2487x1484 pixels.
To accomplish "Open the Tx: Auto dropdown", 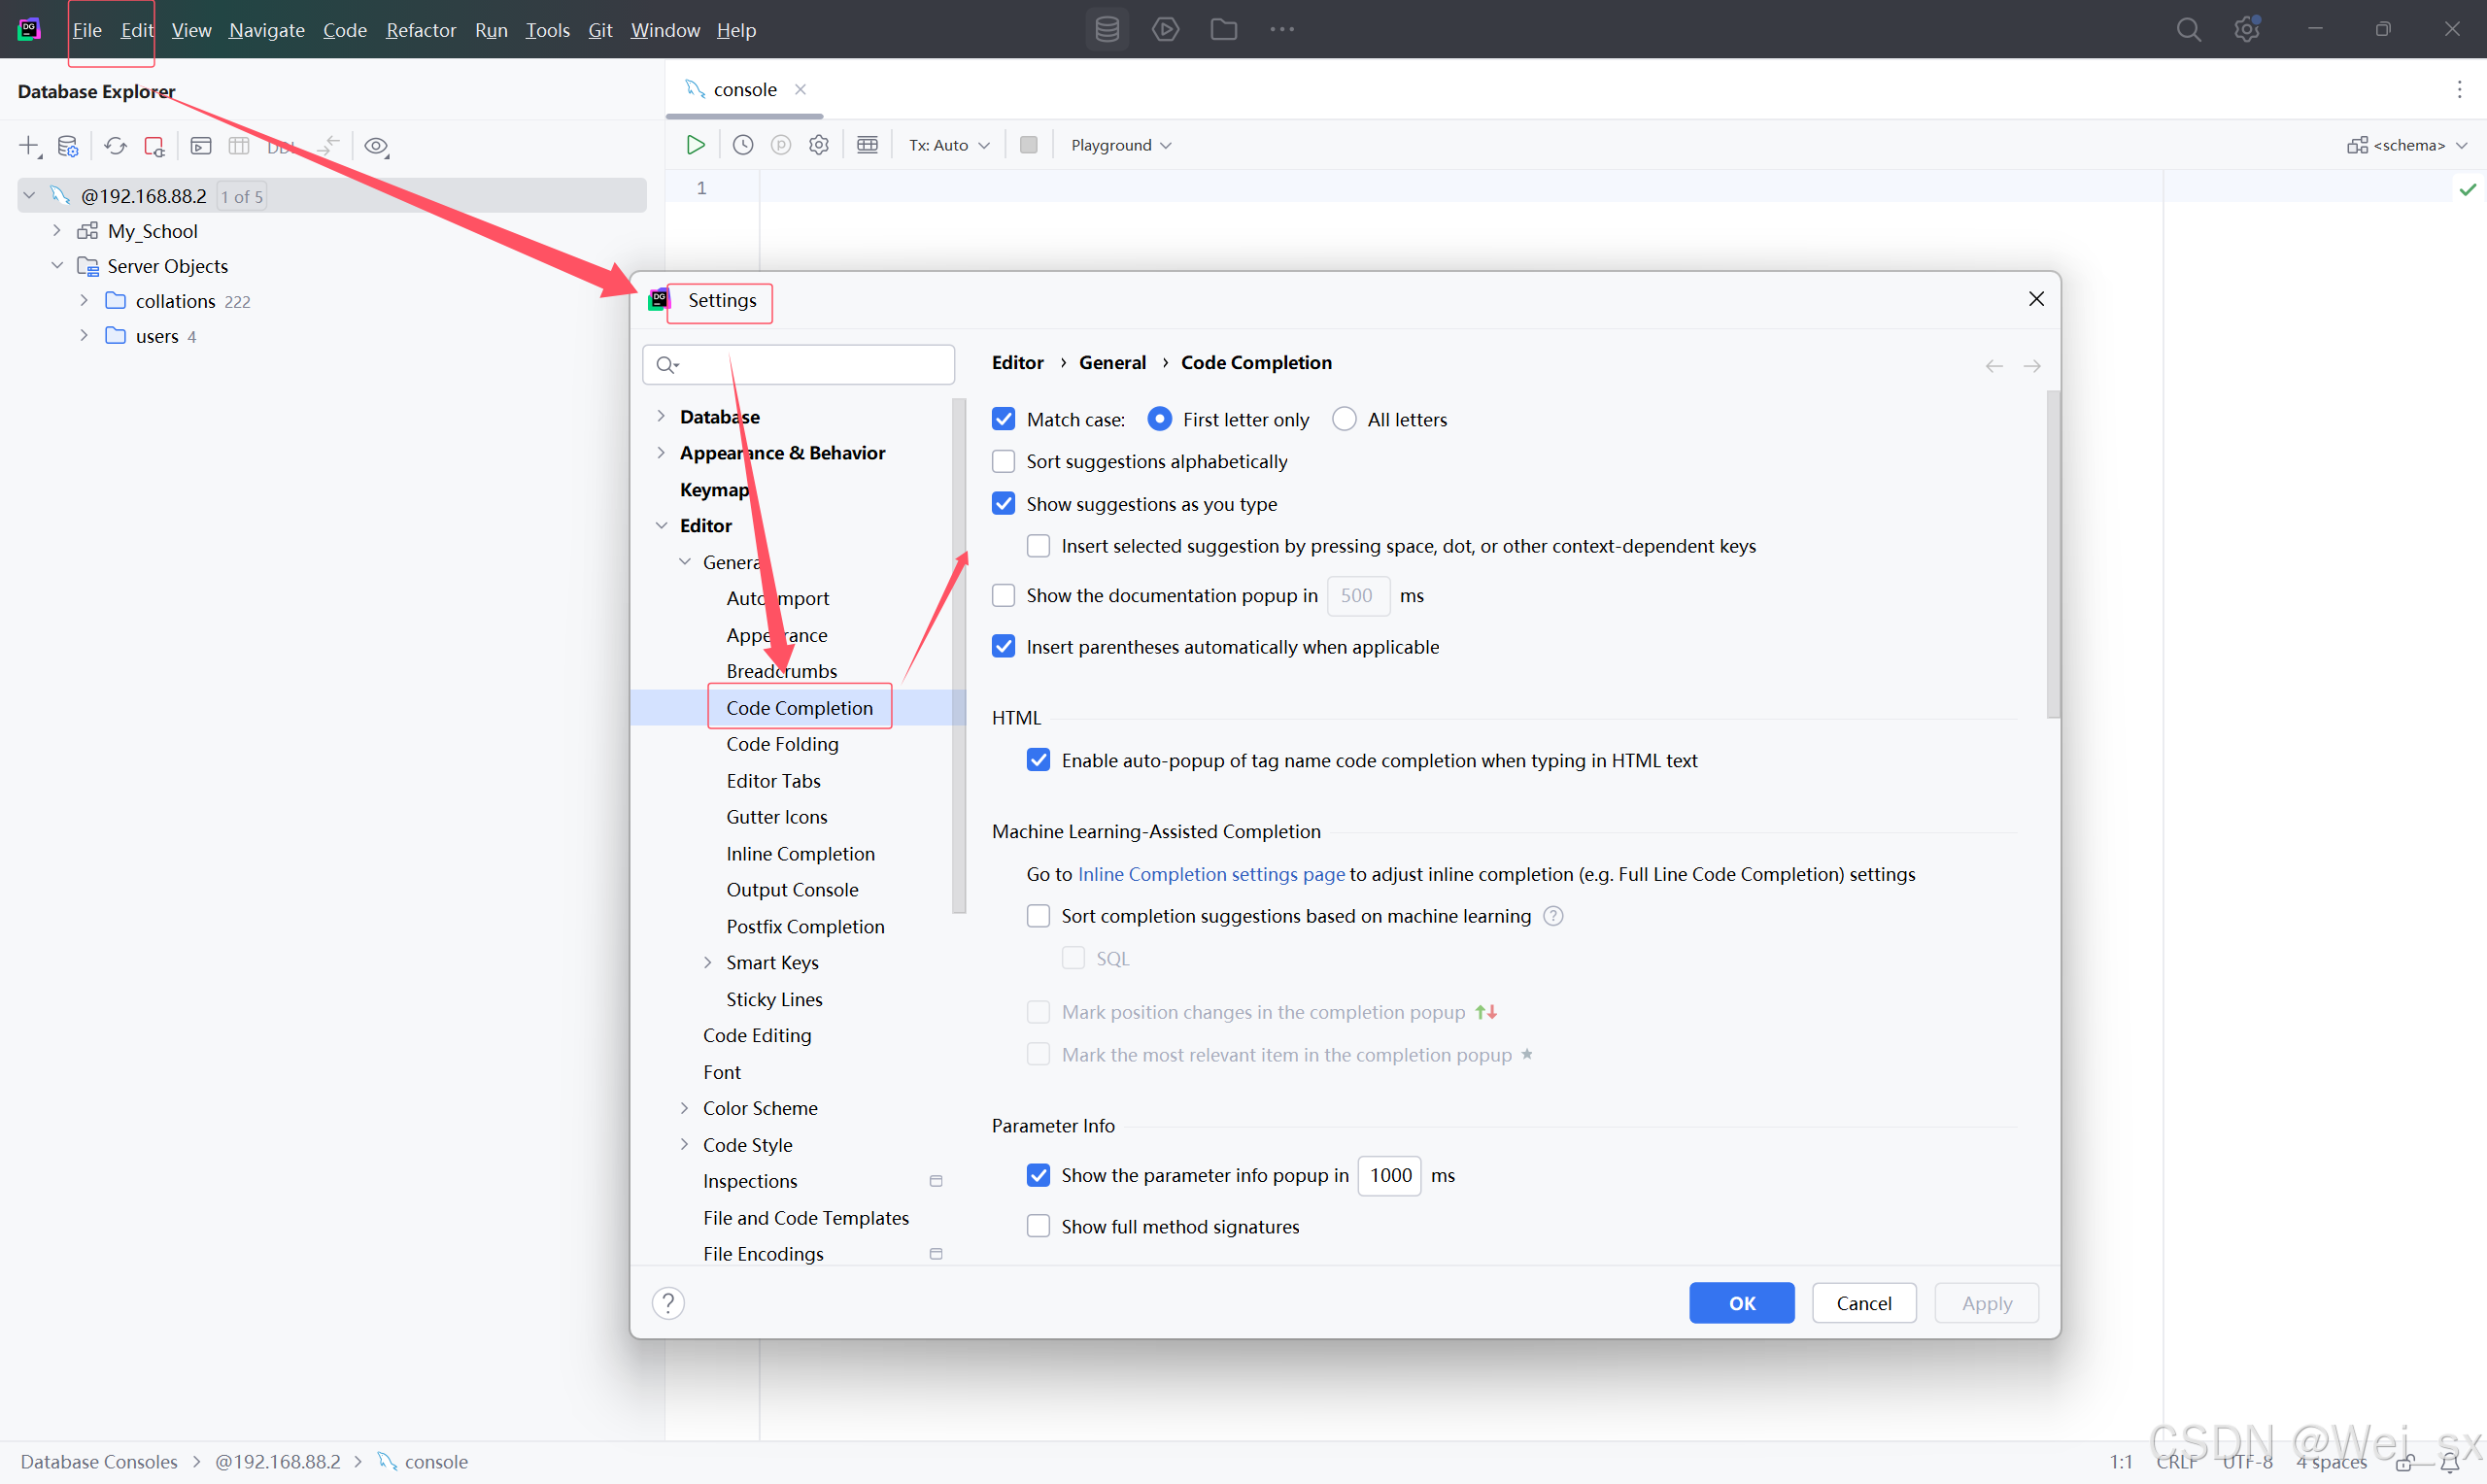I will coord(948,145).
